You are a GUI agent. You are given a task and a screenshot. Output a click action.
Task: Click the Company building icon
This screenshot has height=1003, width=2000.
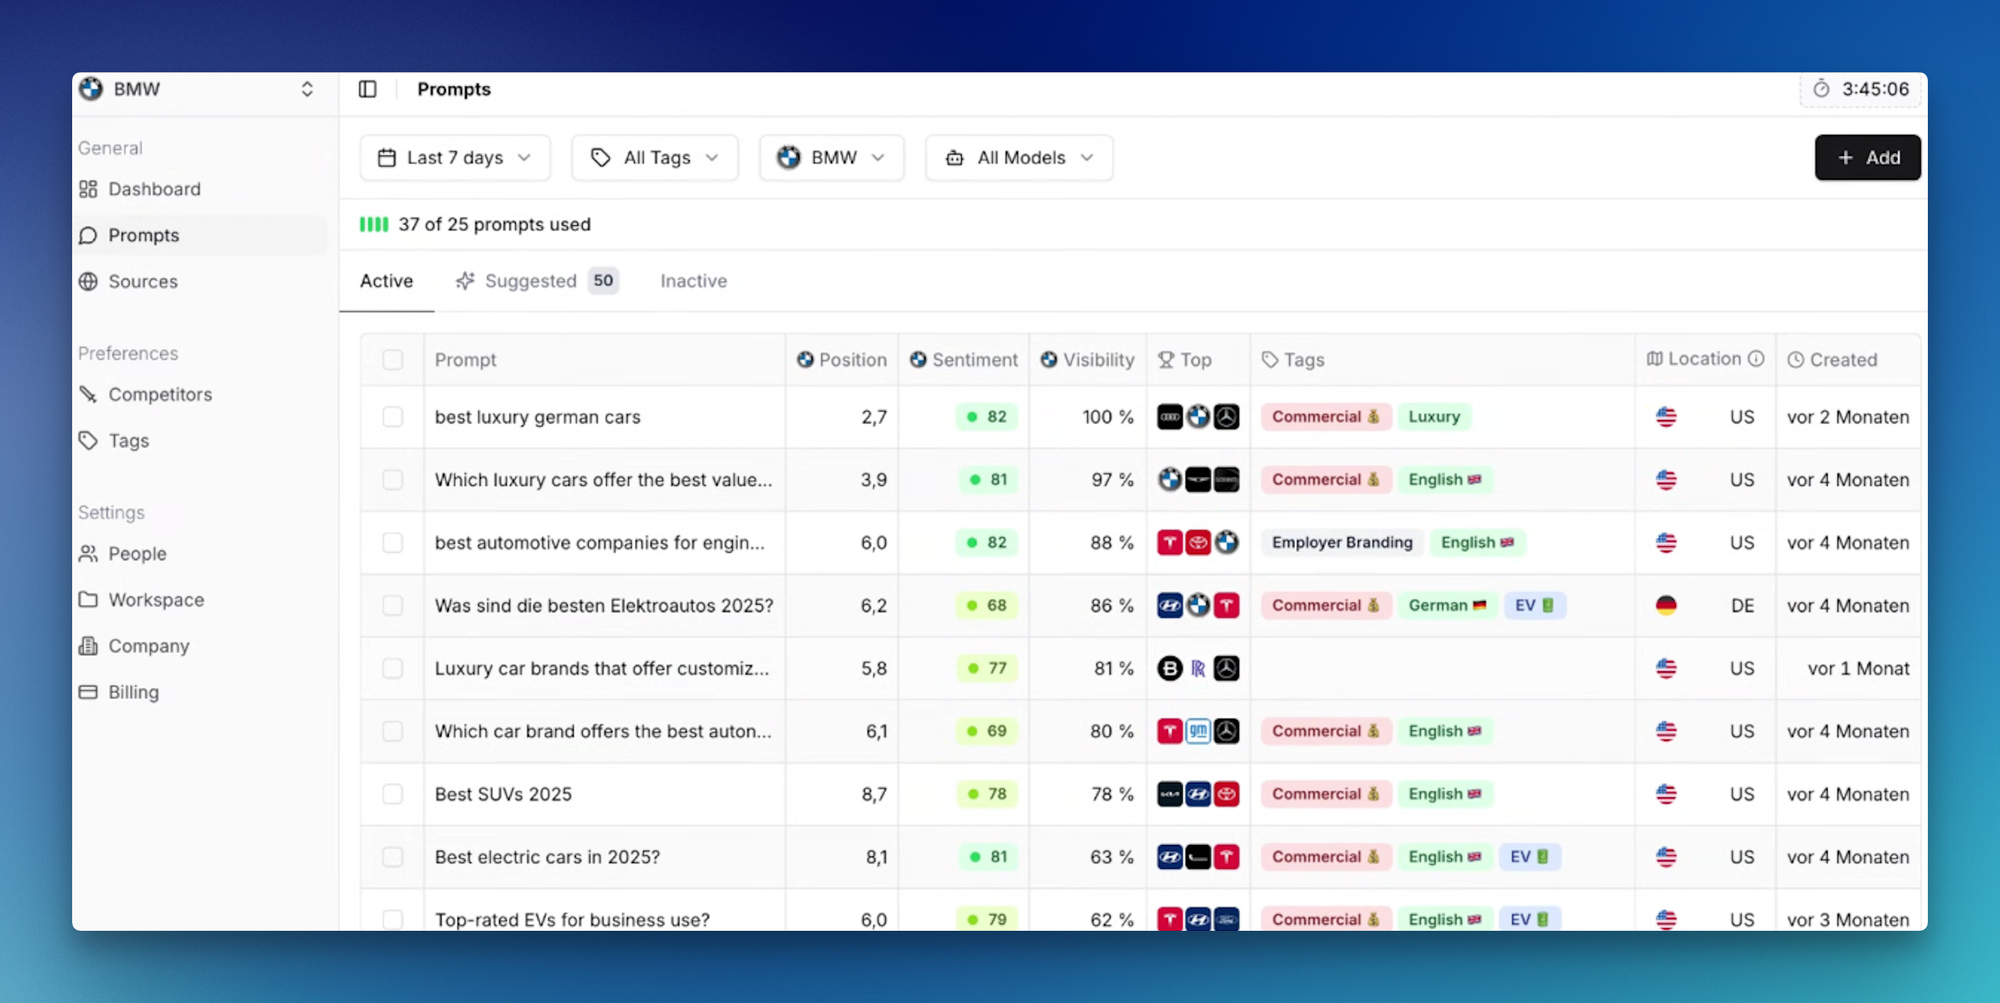[88, 646]
